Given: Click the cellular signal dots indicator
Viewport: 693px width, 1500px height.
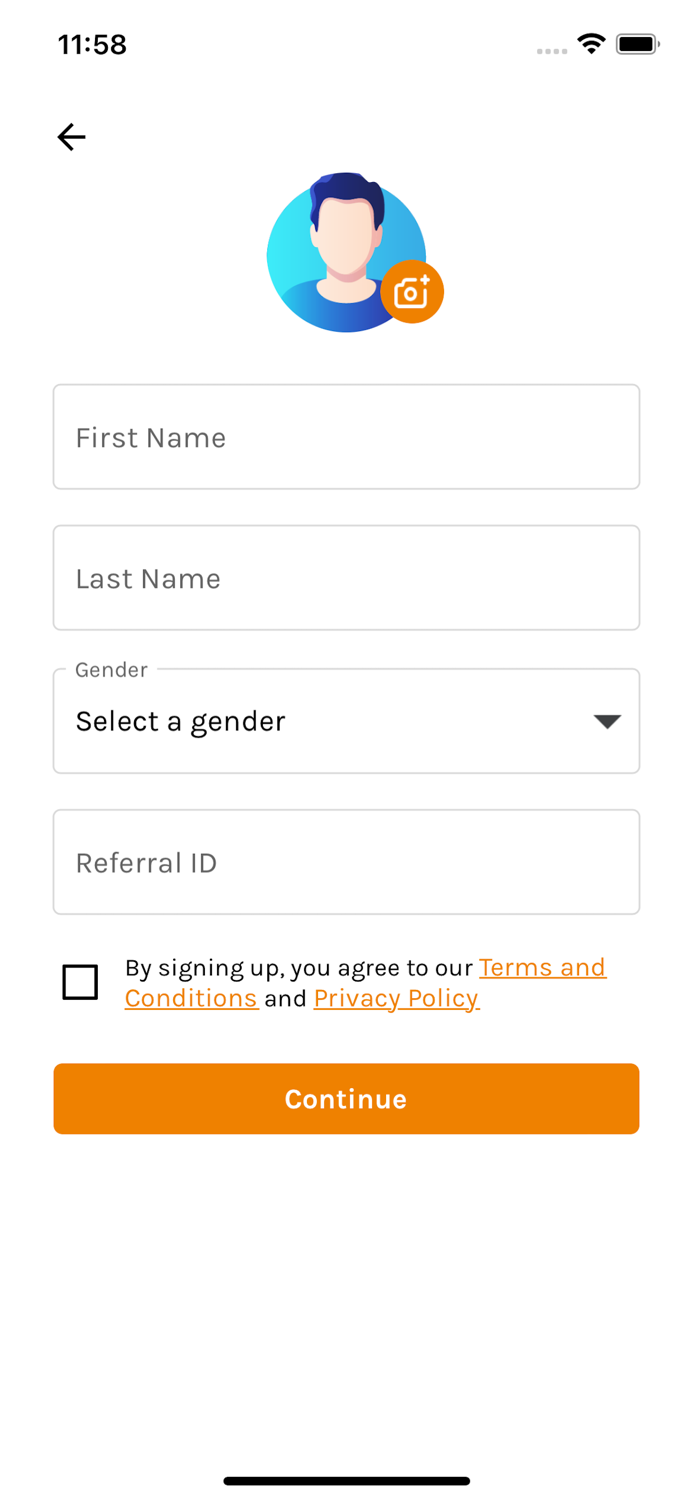Looking at the screenshot, I should pyautogui.click(x=551, y=50).
